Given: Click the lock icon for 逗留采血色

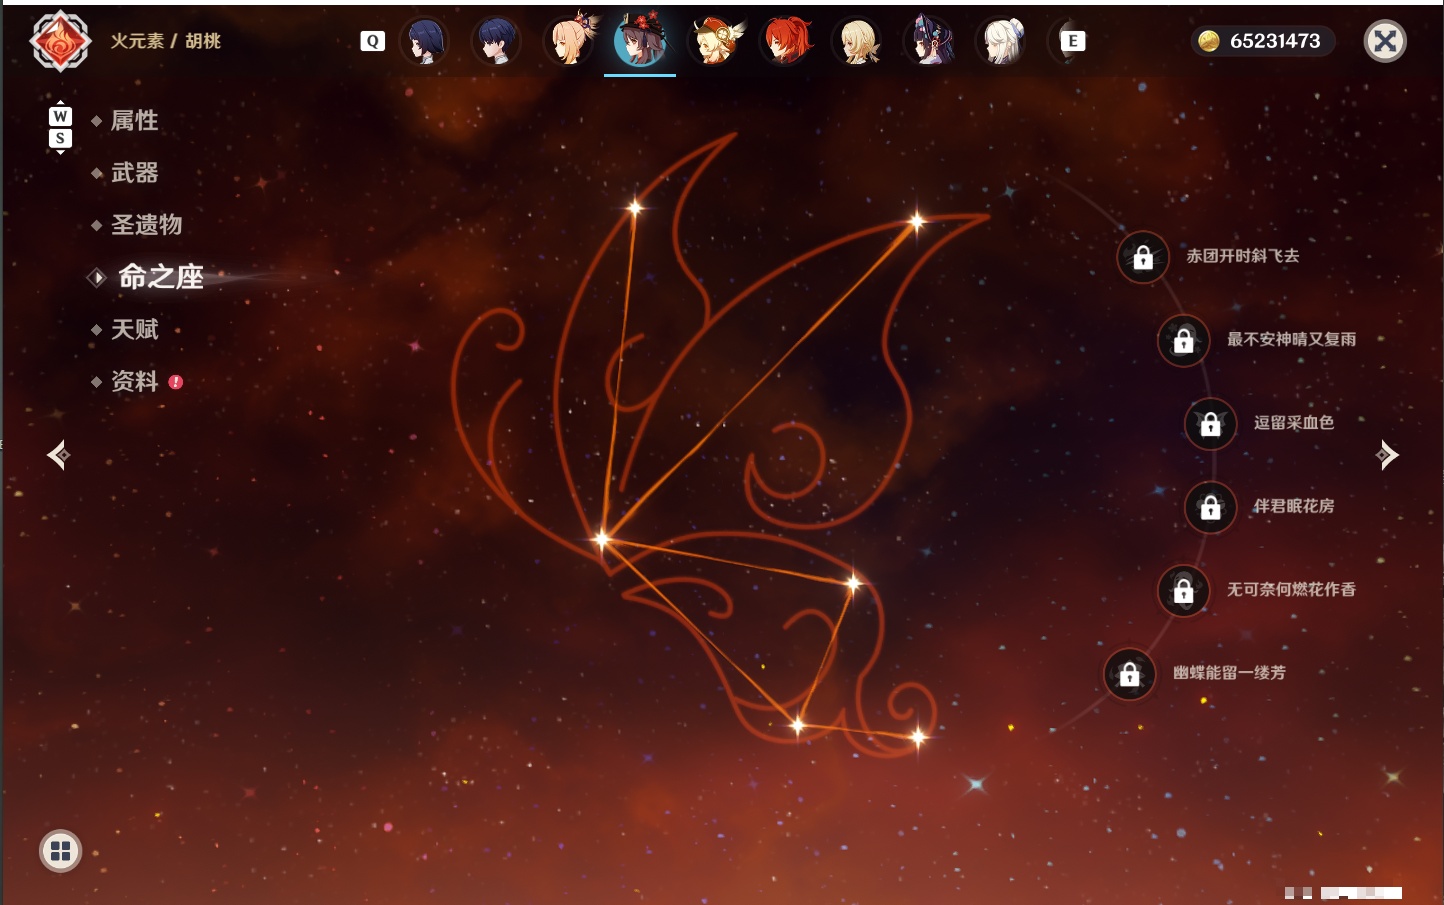Looking at the screenshot, I should coord(1211,424).
